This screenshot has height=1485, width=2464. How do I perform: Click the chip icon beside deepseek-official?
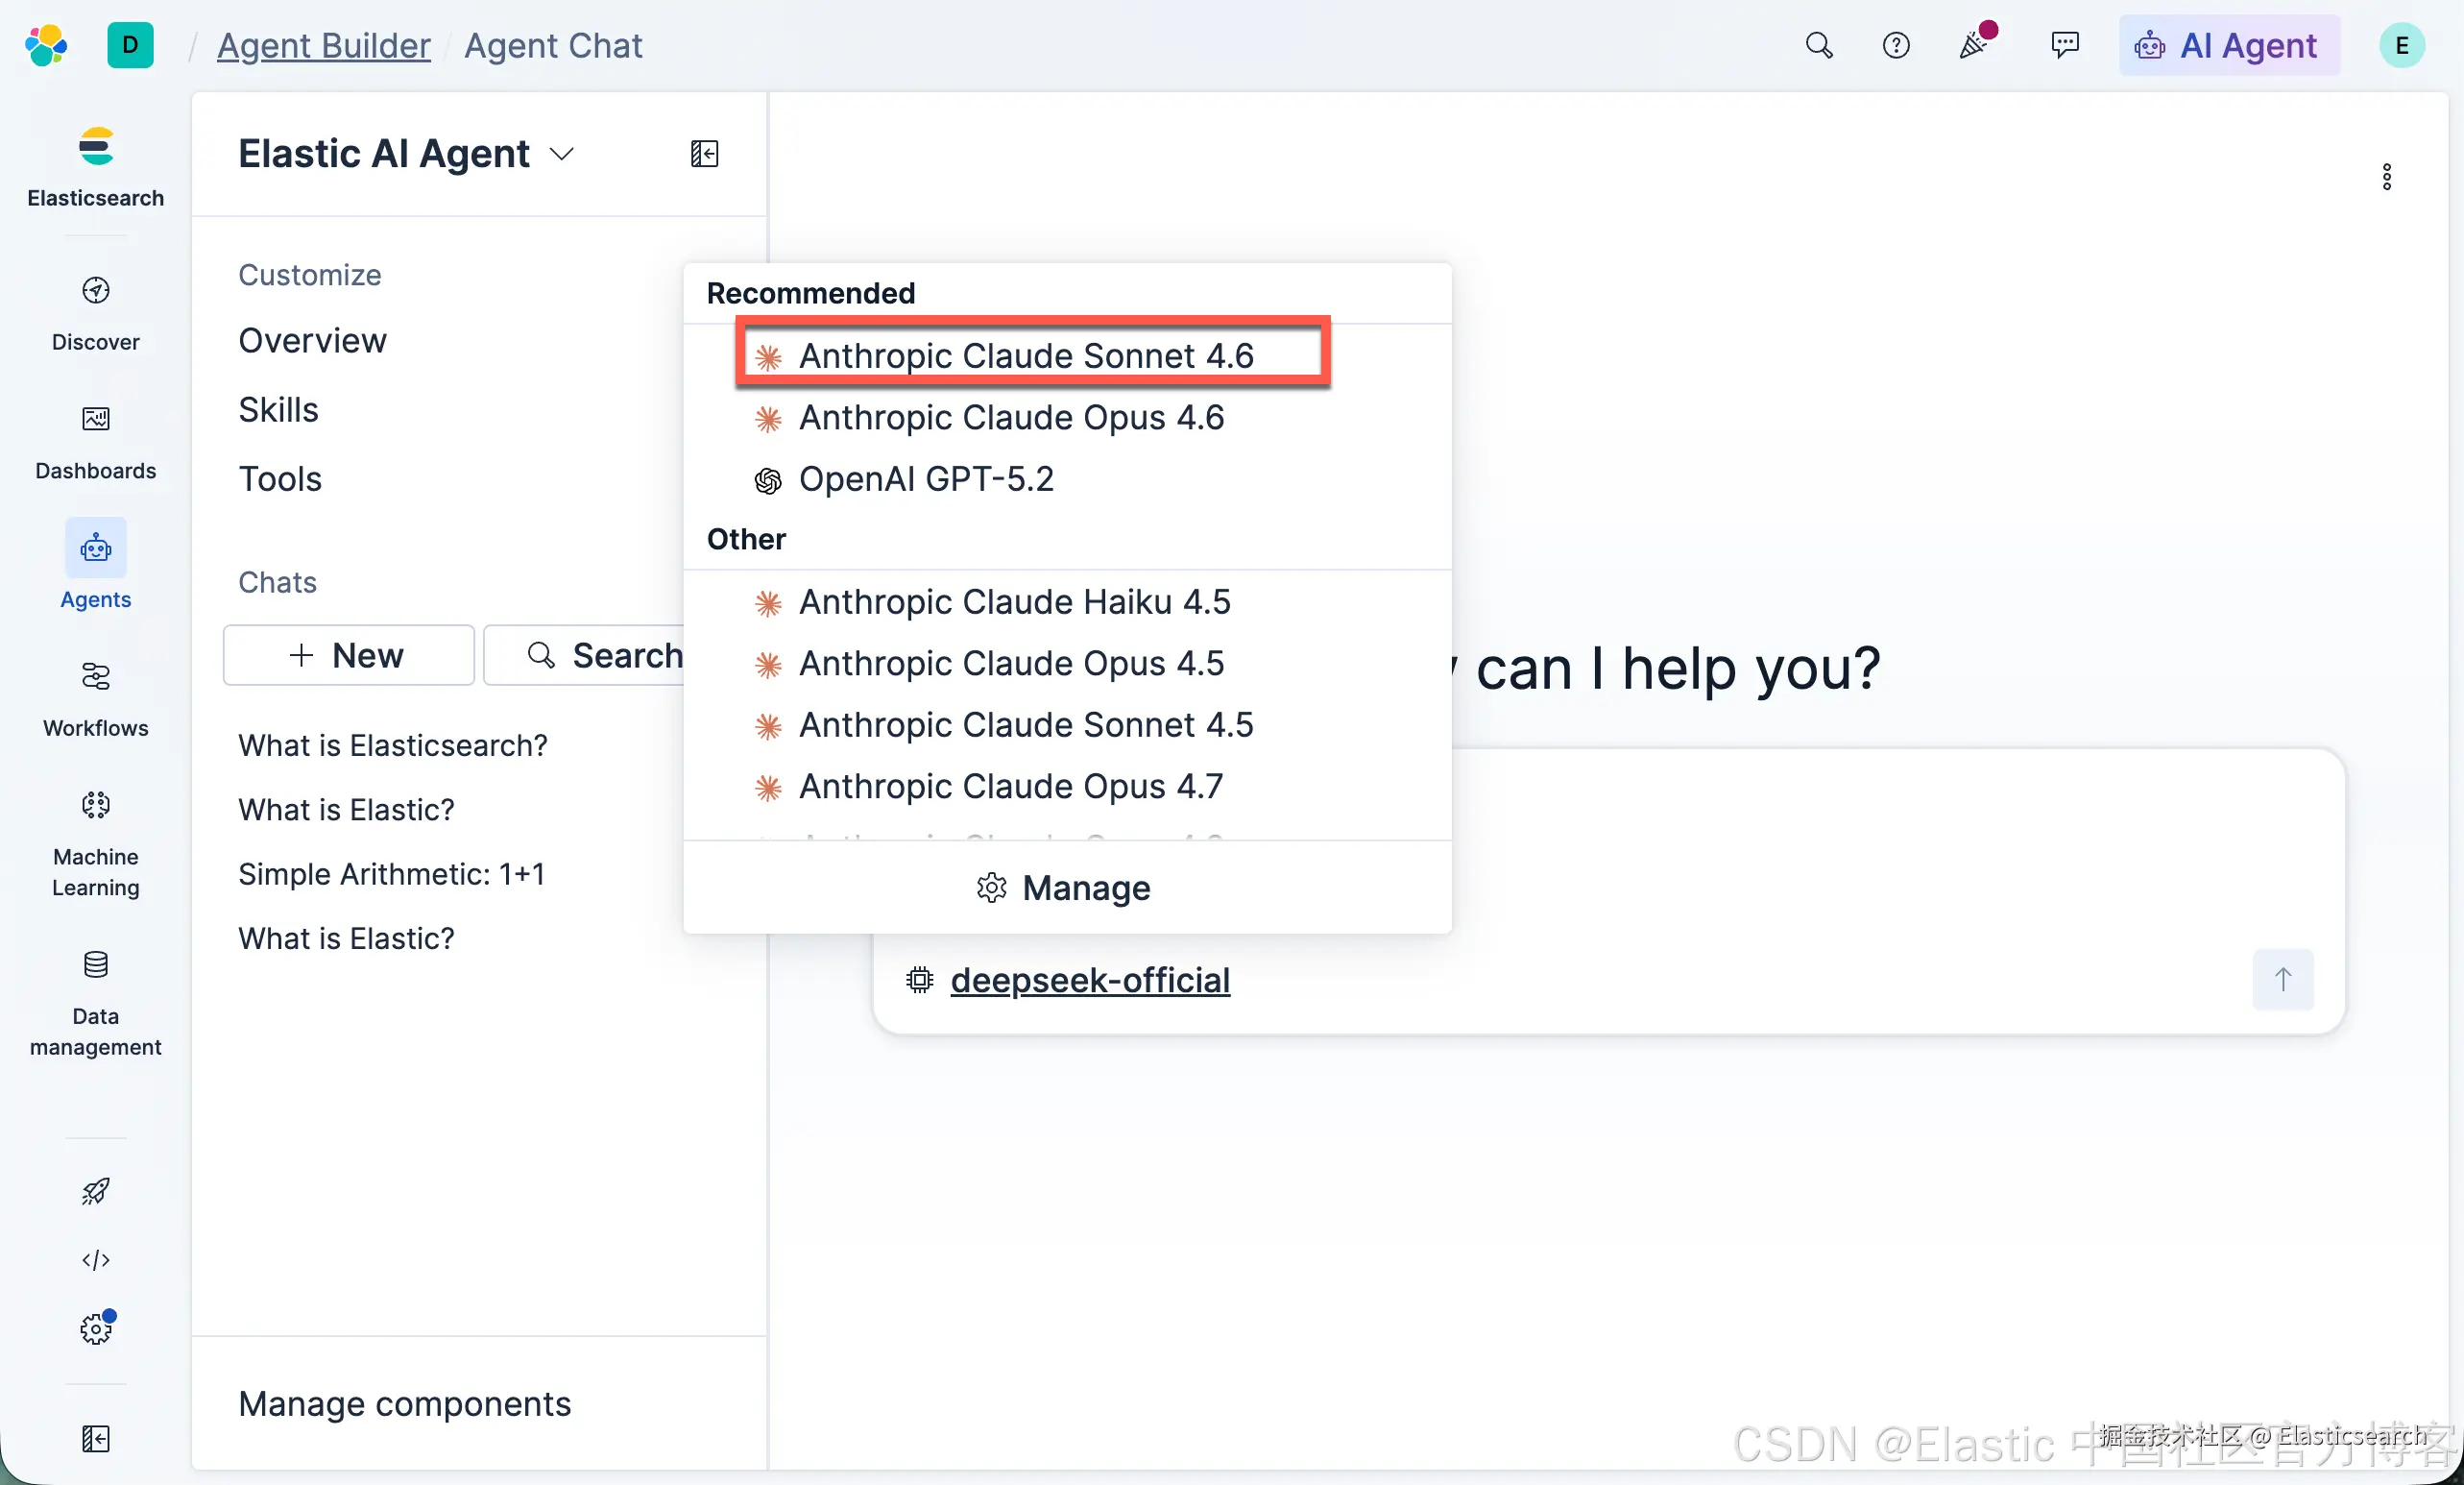pyautogui.click(x=919, y=980)
